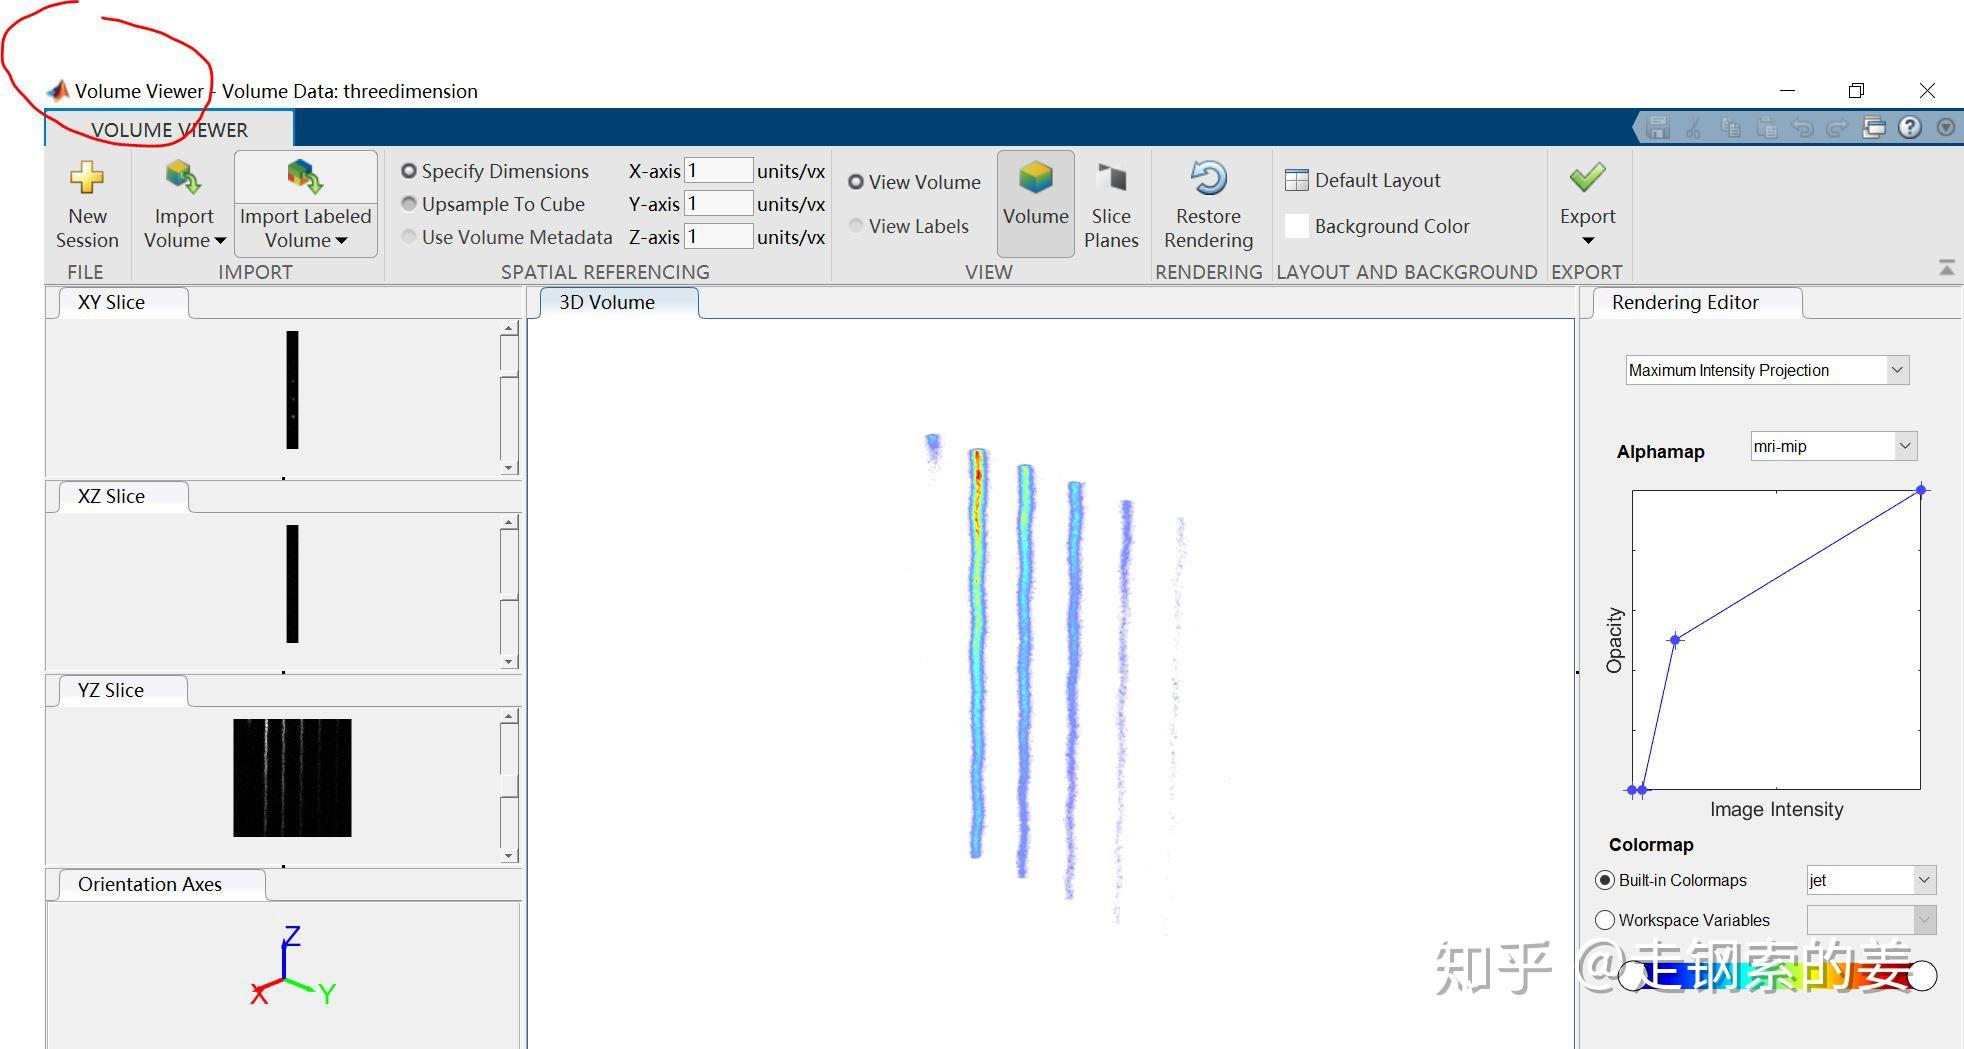Select the VOLUME VIEWER ribbon tab
The image size is (1964, 1049).
coord(169,129)
